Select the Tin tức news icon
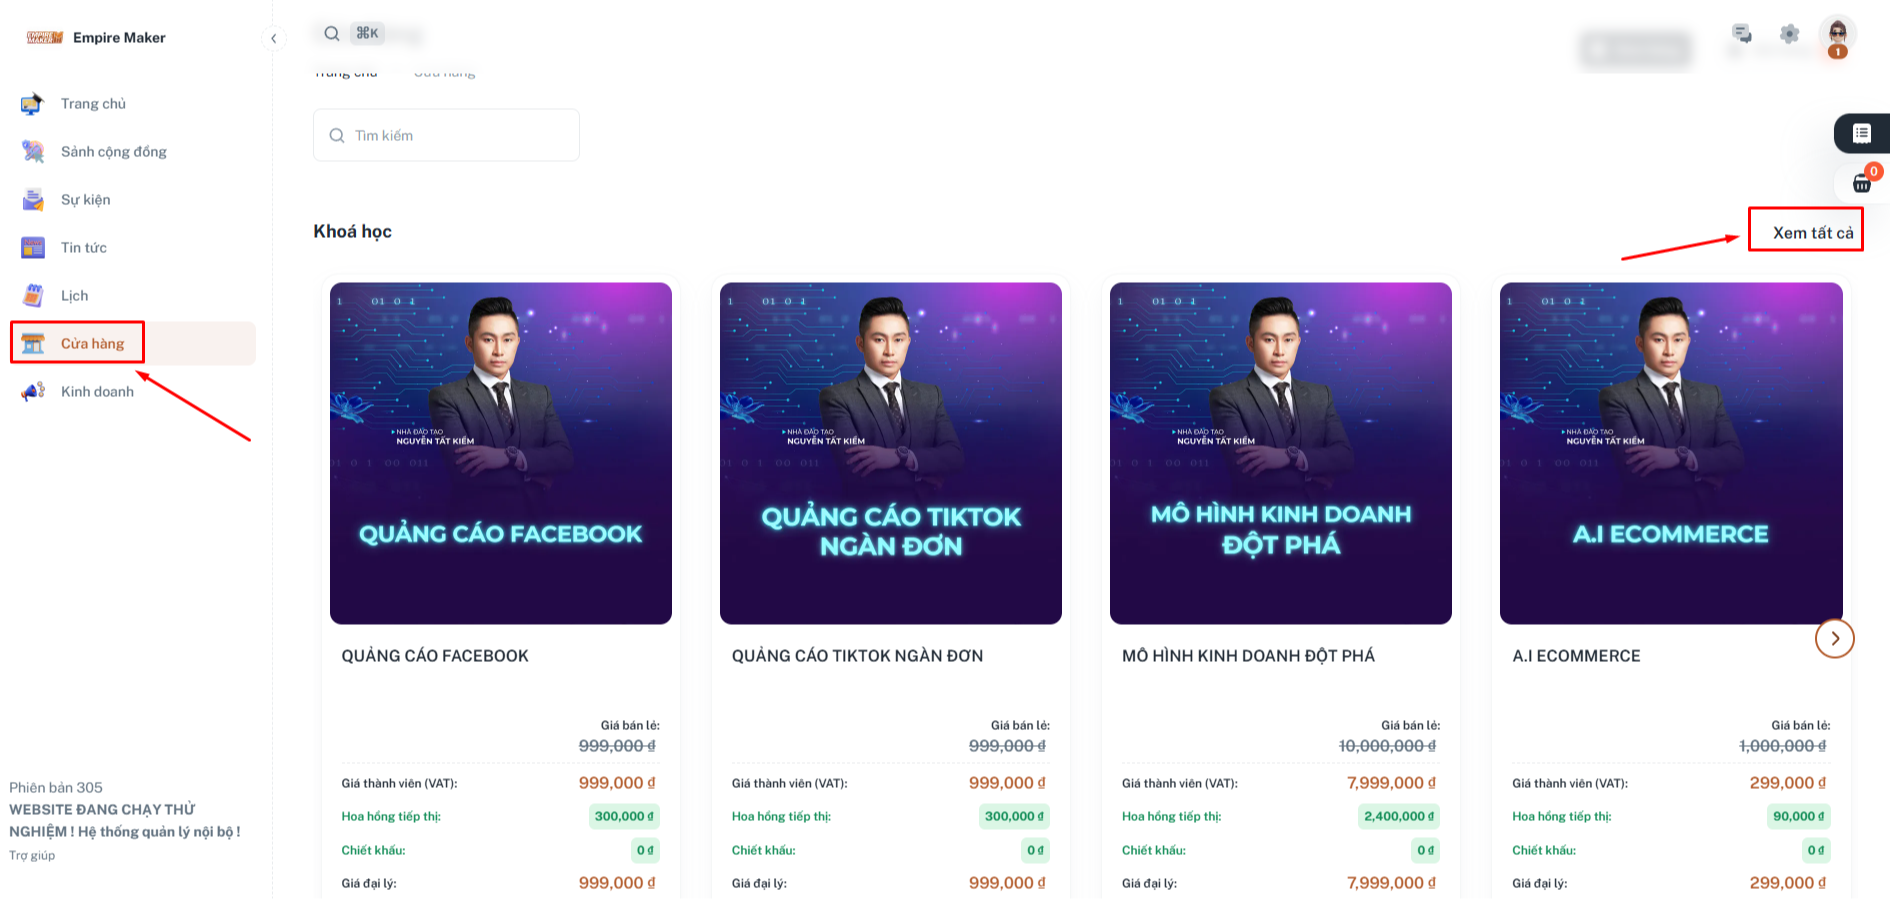This screenshot has height=899, width=1890. (x=33, y=248)
